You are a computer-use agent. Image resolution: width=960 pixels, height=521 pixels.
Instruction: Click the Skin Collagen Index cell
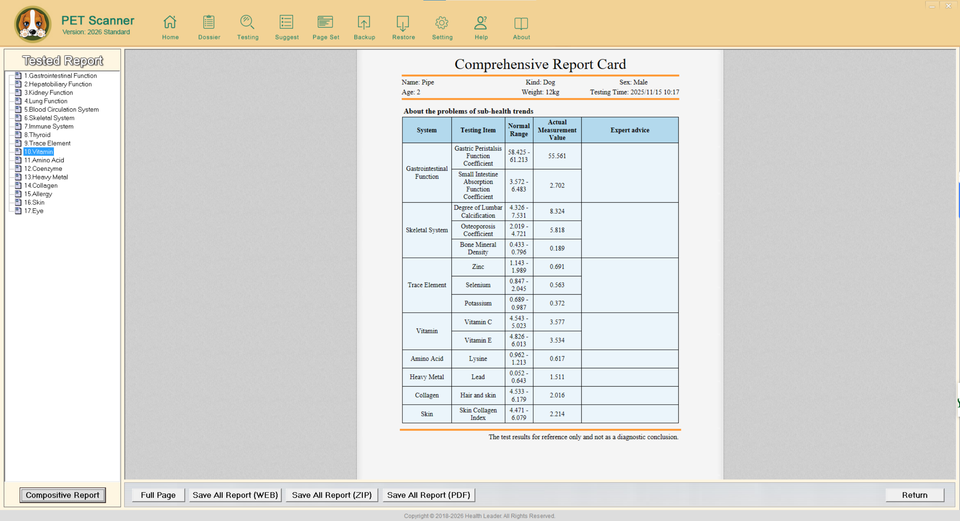point(478,414)
